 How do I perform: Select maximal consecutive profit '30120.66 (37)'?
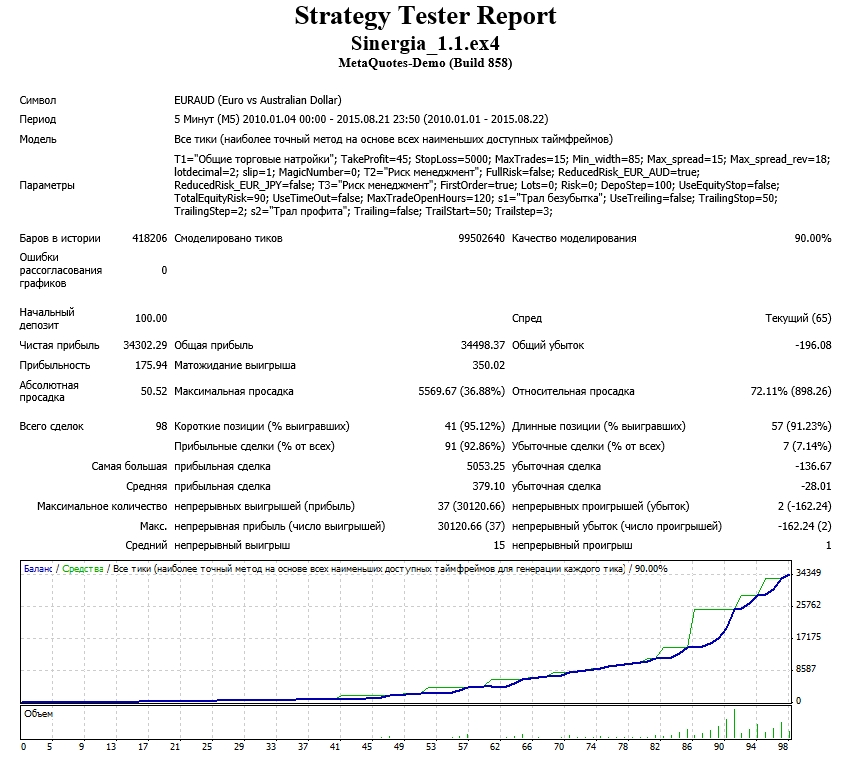[x=471, y=527]
